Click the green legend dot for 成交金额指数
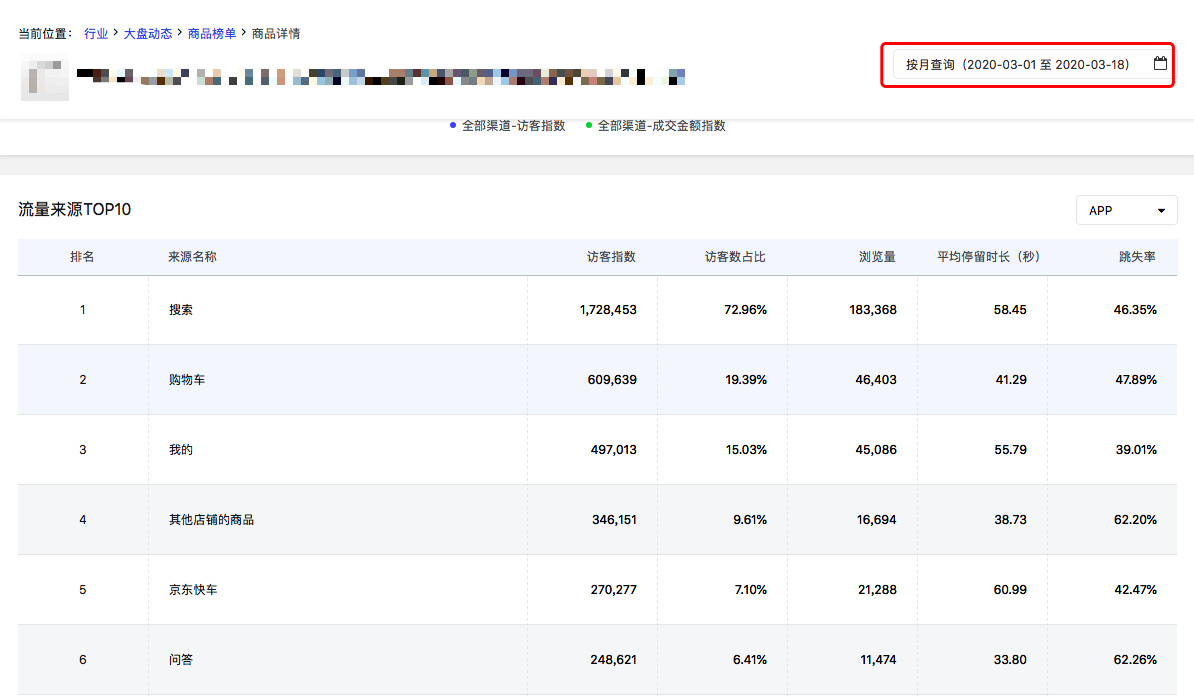The width and height of the screenshot is (1194, 697). point(589,125)
